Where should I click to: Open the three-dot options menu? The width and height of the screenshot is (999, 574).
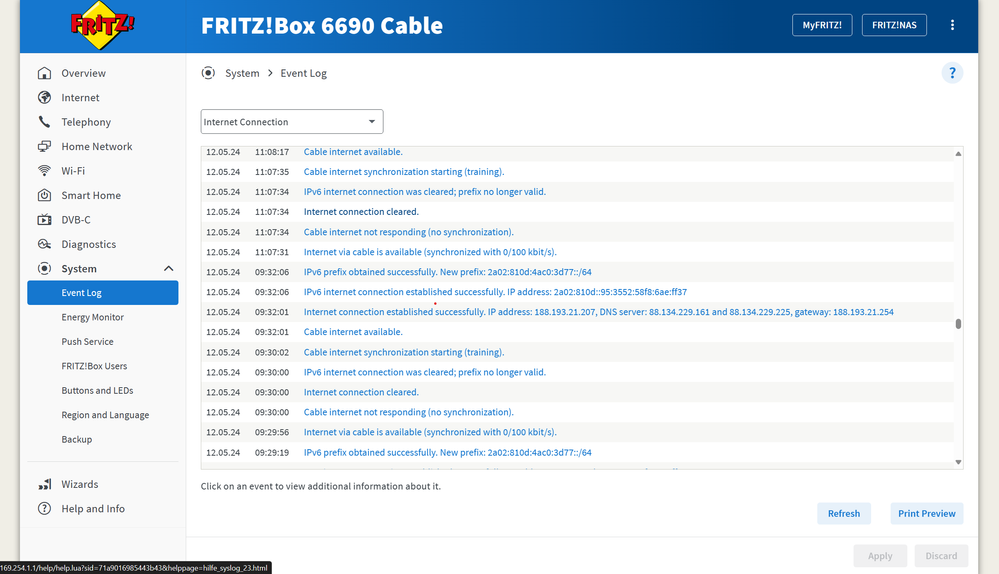pyautogui.click(x=952, y=25)
